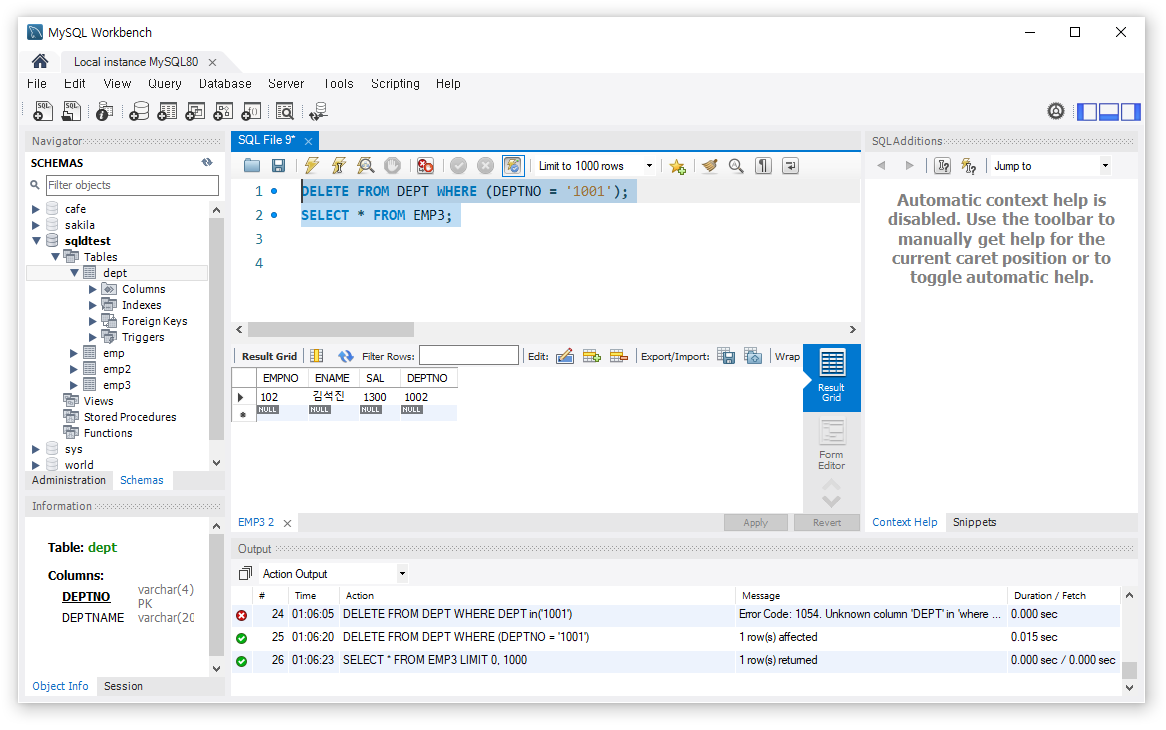The height and width of the screenshot is (730, 1166).
Task: Open the Form Editor view
Action: (831, 445)
